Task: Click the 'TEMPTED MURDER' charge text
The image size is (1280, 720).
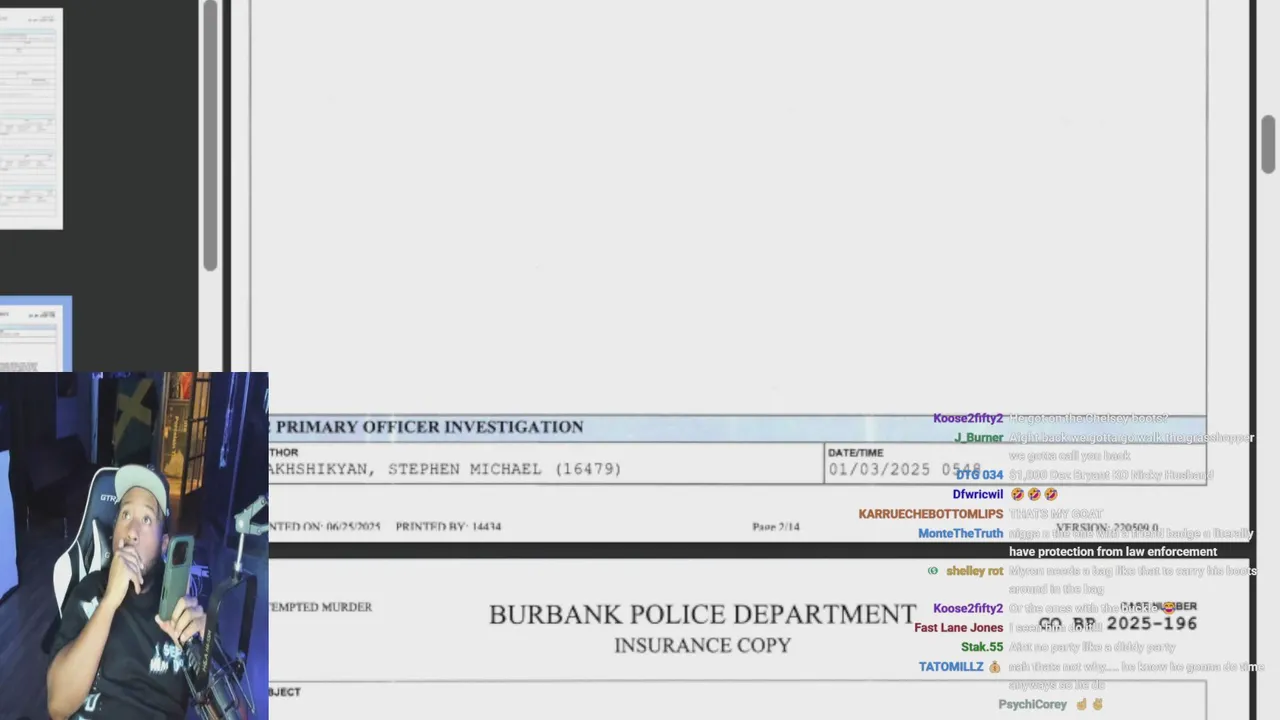Action: 320,607
